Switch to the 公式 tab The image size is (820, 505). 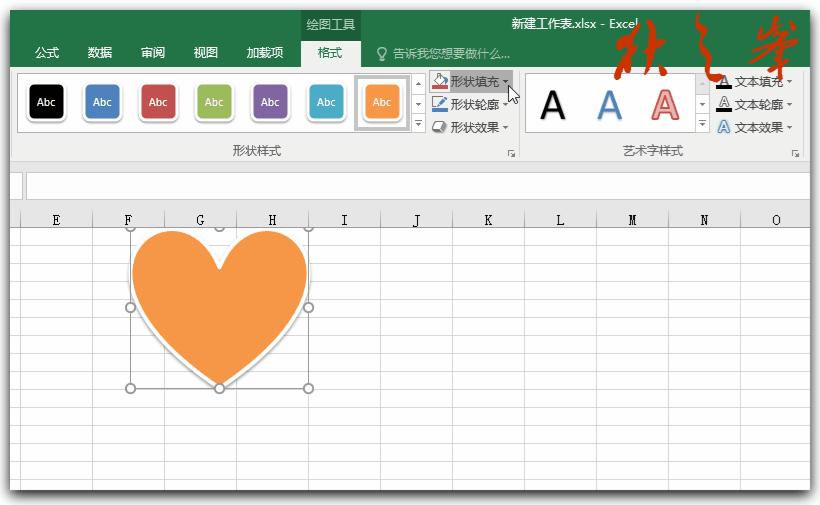click(47, 53)
